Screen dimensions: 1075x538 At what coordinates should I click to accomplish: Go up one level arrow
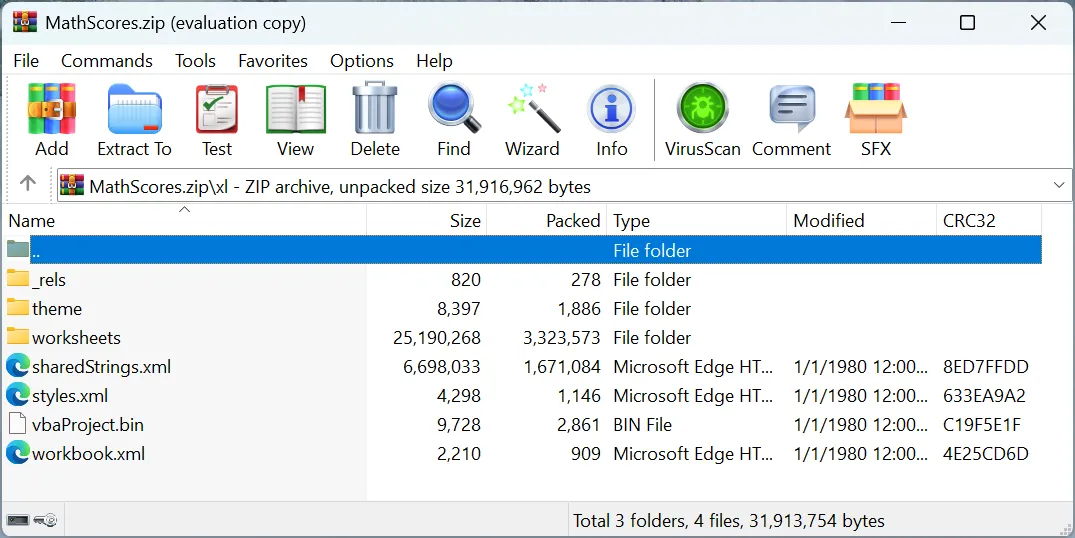pyautogui.click(x=27, y=183)
